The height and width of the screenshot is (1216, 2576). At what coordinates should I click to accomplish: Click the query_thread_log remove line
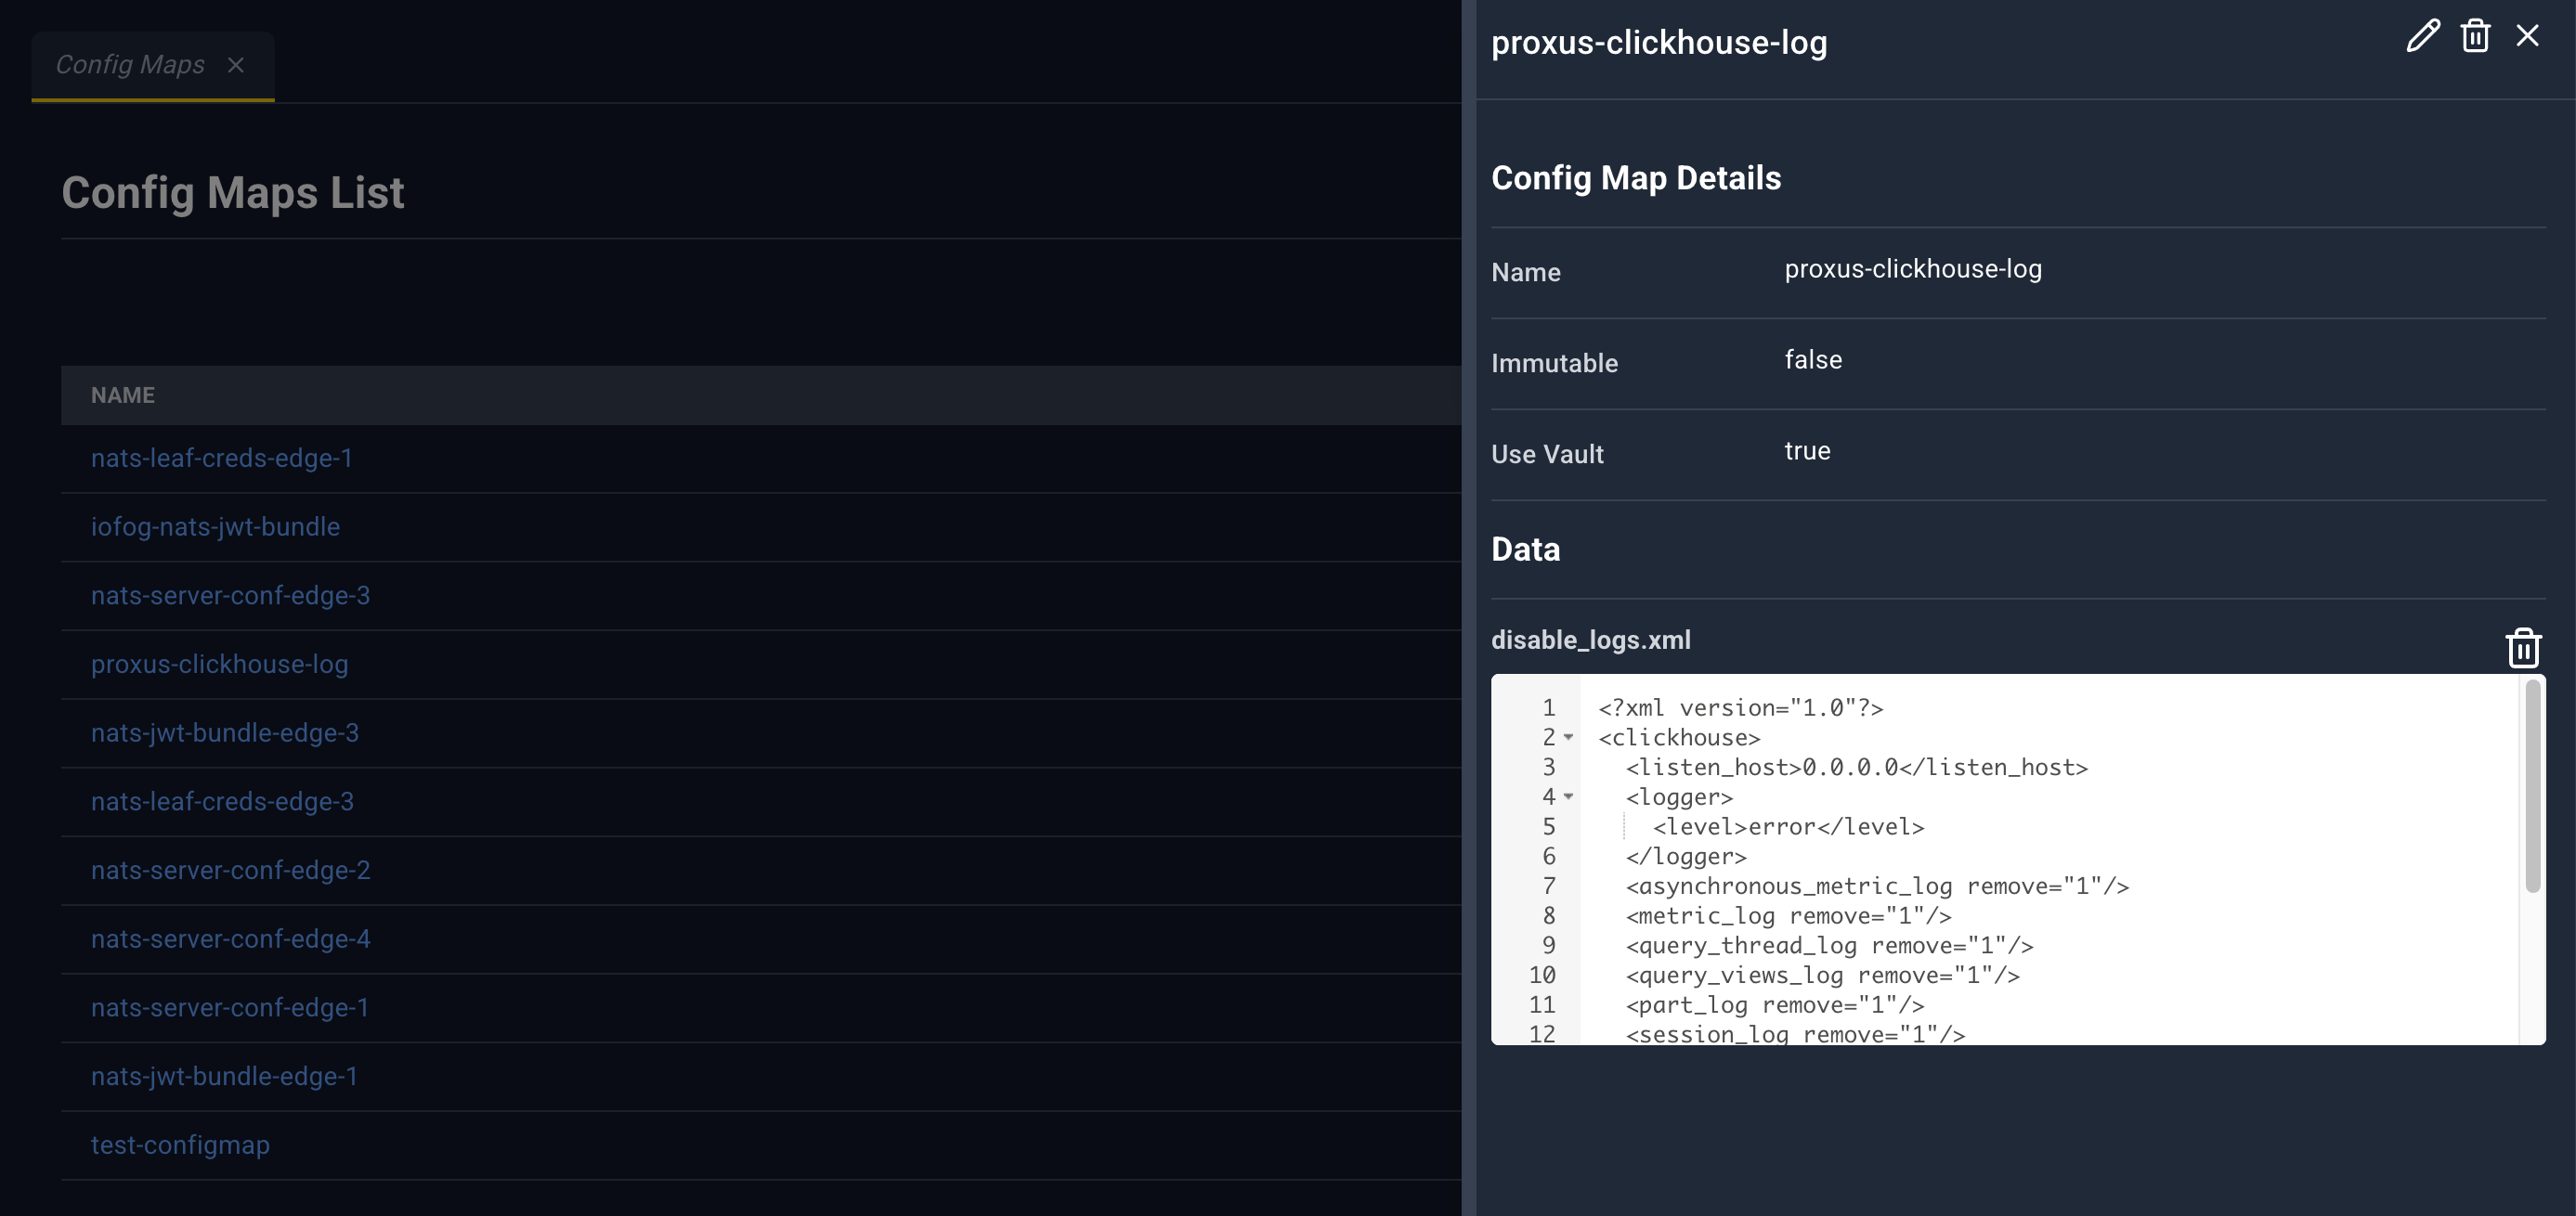[1829, 946]
